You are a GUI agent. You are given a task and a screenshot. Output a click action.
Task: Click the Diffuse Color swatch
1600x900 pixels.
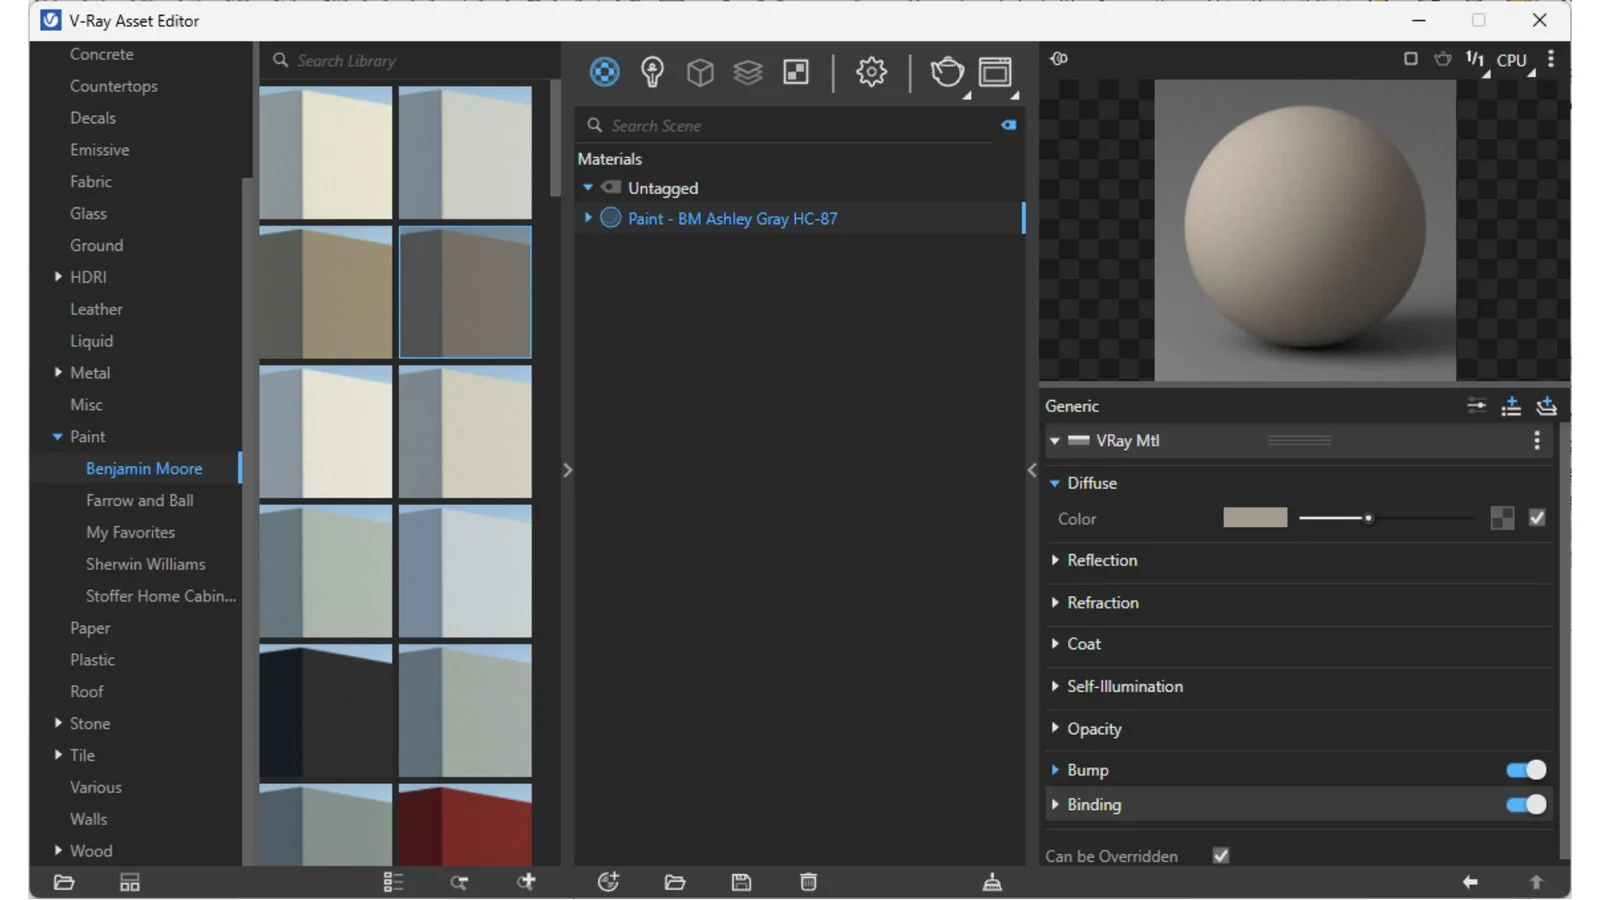(1255, 517)
